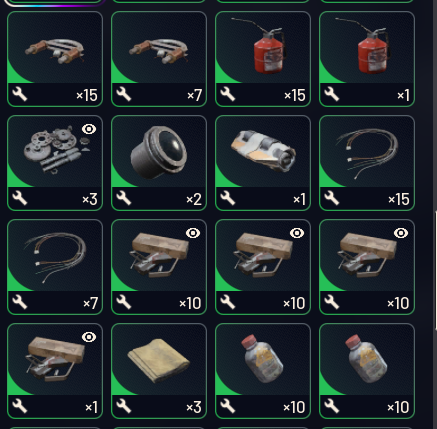Select the black dome lens item x2
Image resolution: width=437 pixels, height=429 pixels.
[x=159, y=163]
